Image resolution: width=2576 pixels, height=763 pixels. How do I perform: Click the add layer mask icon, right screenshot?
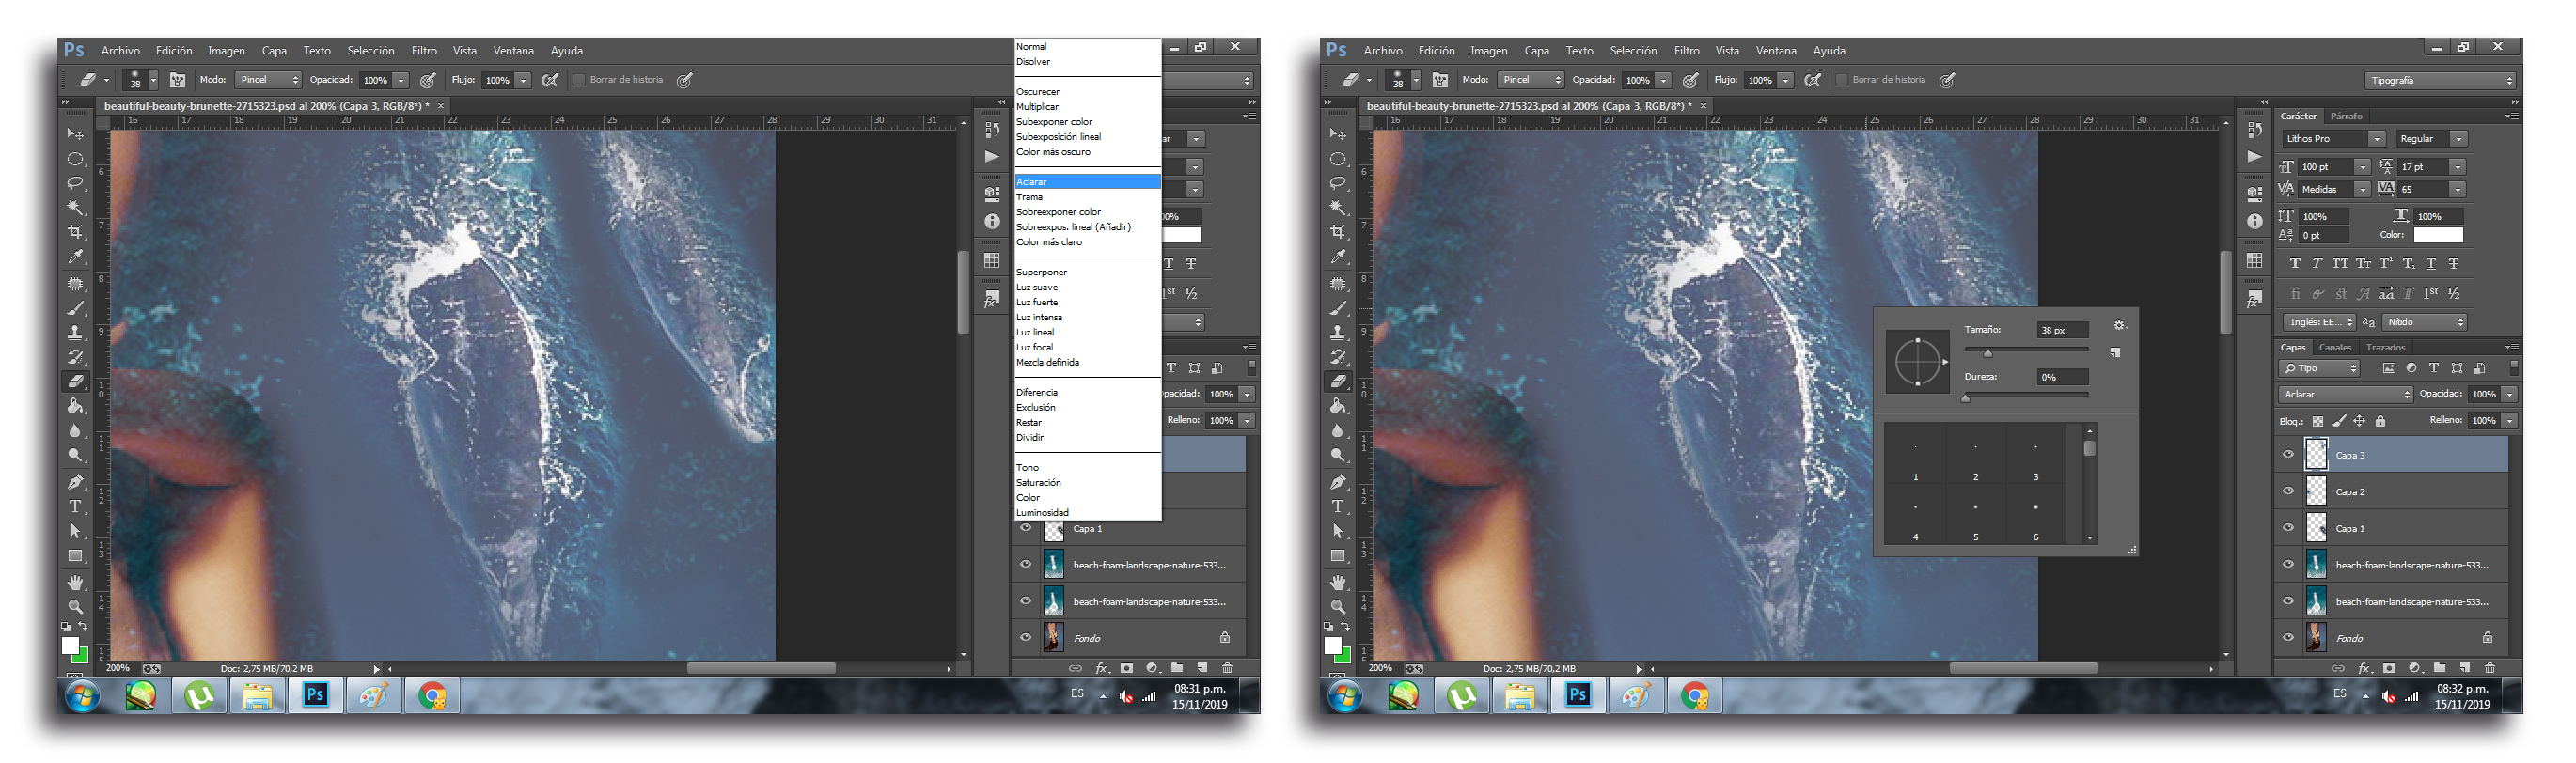pyautogui.click(x=2389, y=668)
